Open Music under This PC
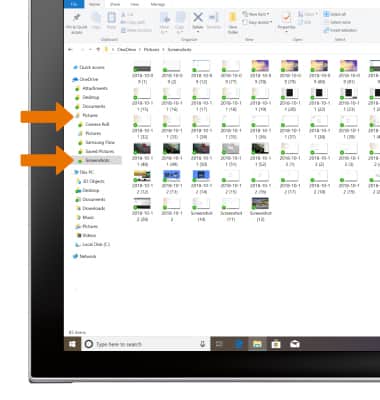Viewport: 380px width, 400px height. [85, 217]
